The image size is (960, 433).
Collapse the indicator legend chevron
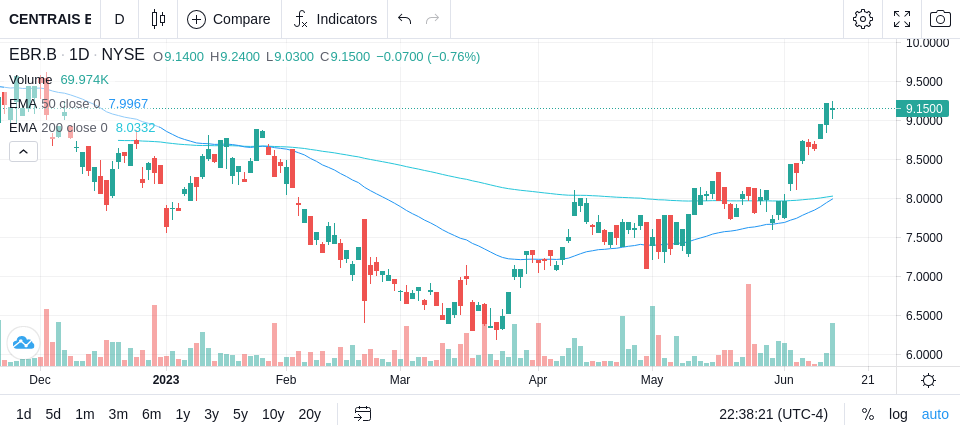pos(23,151)
